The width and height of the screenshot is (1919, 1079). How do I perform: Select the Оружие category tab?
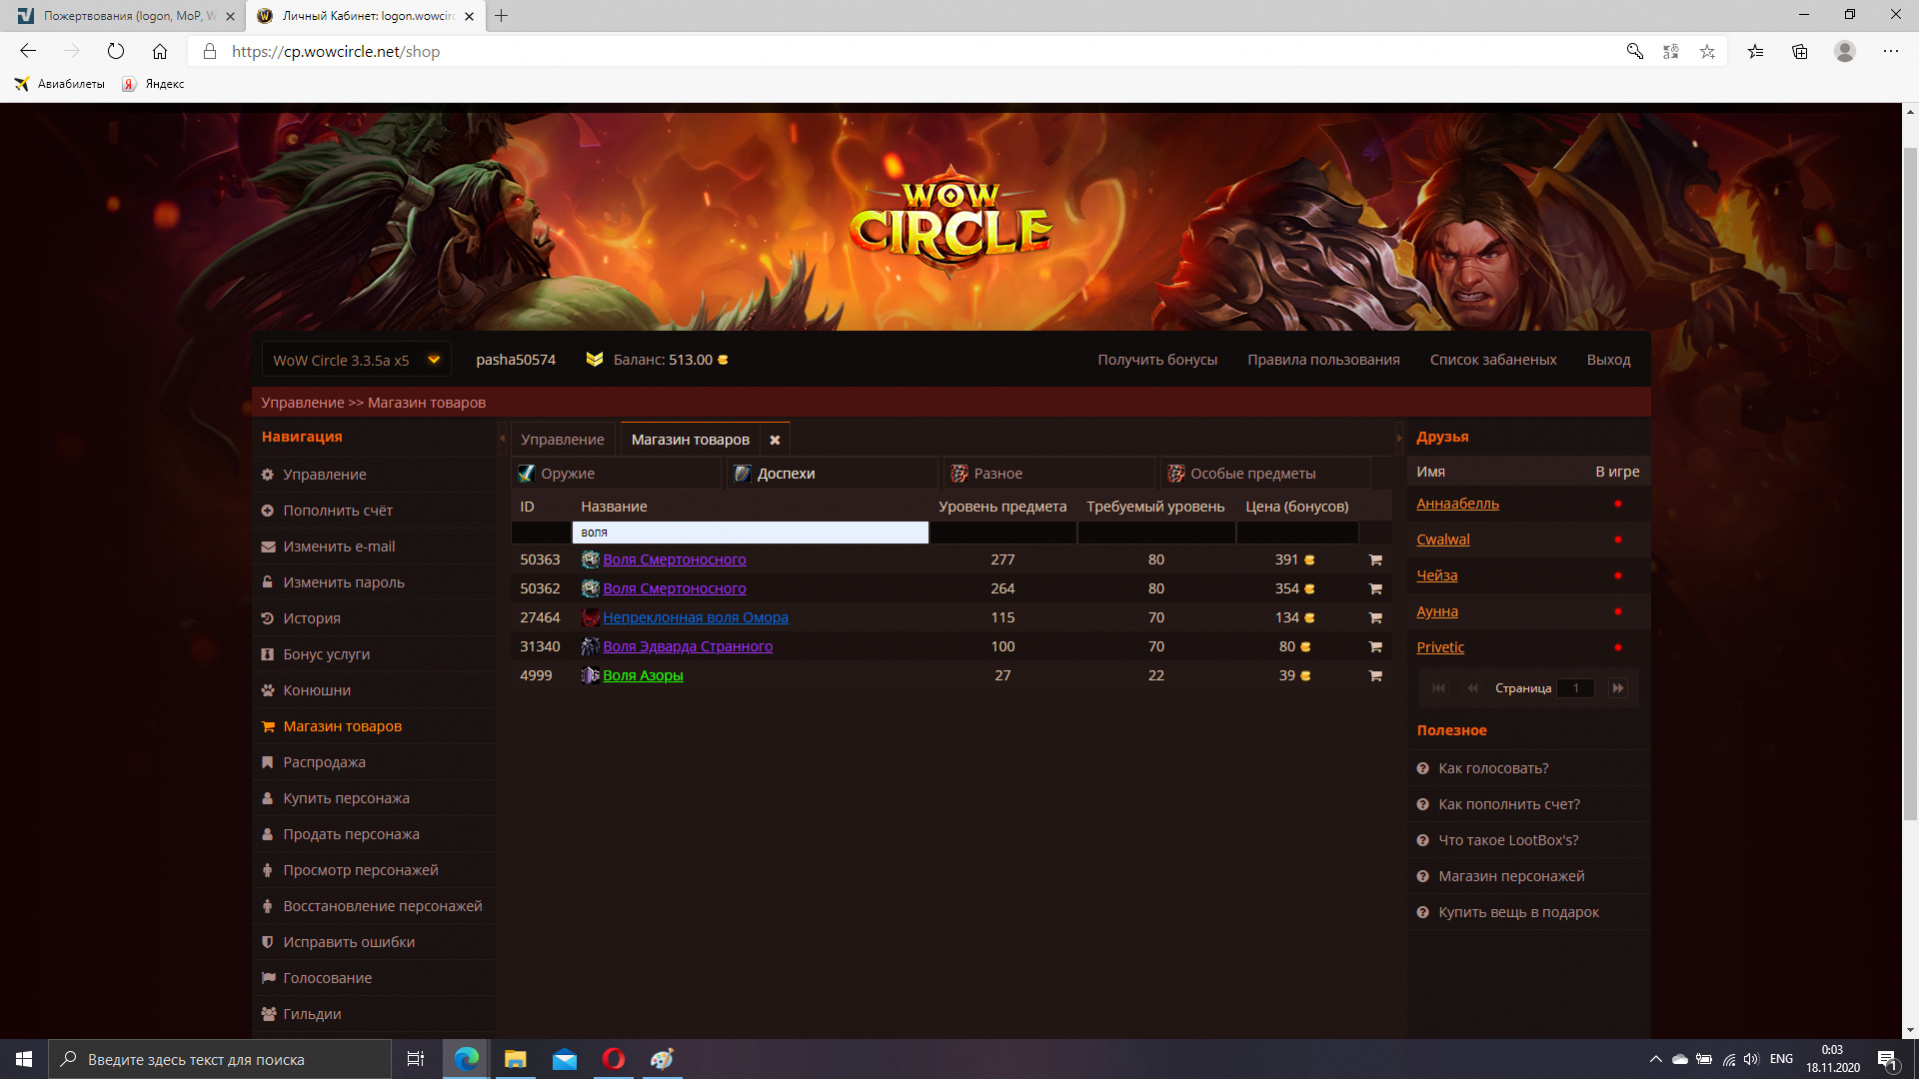point(567,474)
